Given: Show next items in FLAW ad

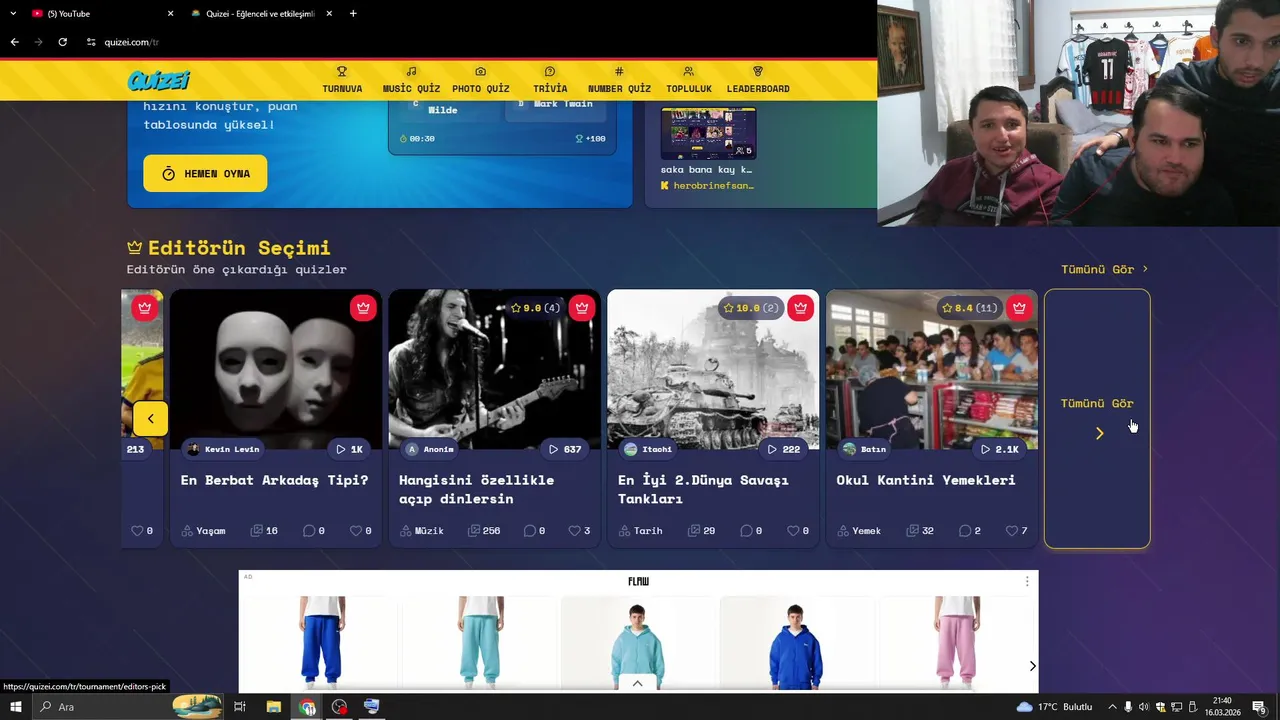Looking at the screenshot, I should tap(1032, 666).
